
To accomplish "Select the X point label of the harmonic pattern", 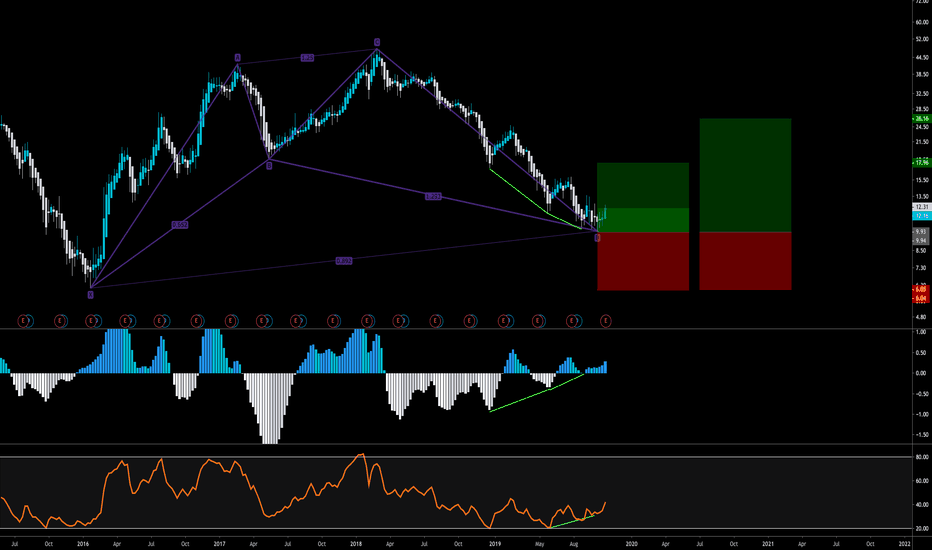I will (90, 294).
